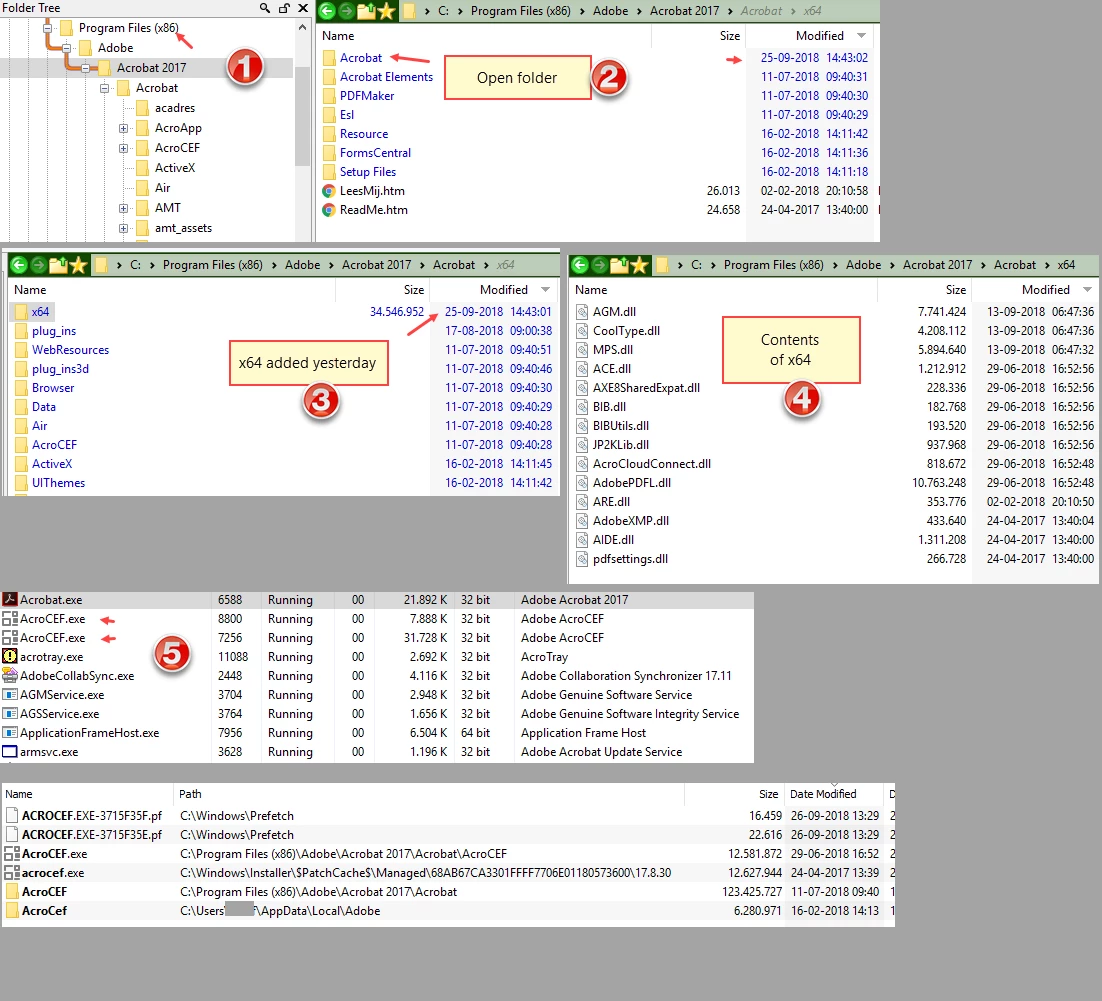1102x1001 pixels.
Task: Select the ApplicationFrameHost.exe process row
Action: (x=377, y=732)
